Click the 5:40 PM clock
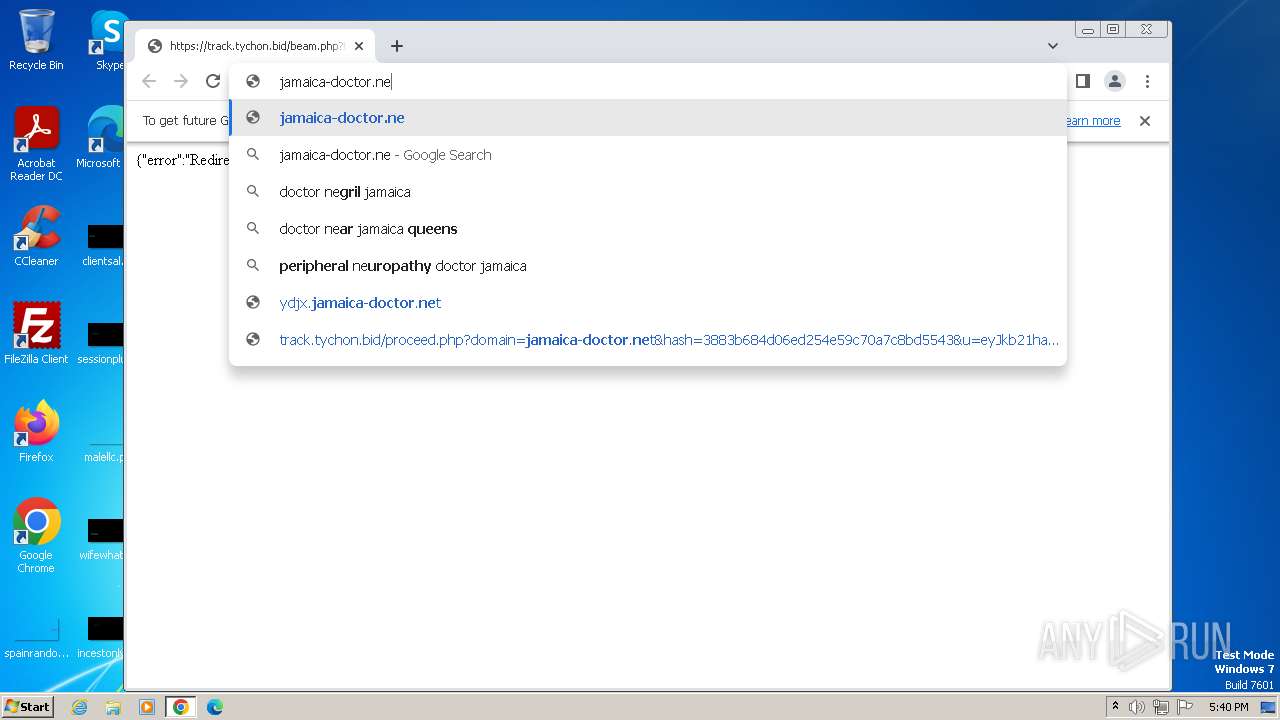1280x720 pixels. point(1228,707)
